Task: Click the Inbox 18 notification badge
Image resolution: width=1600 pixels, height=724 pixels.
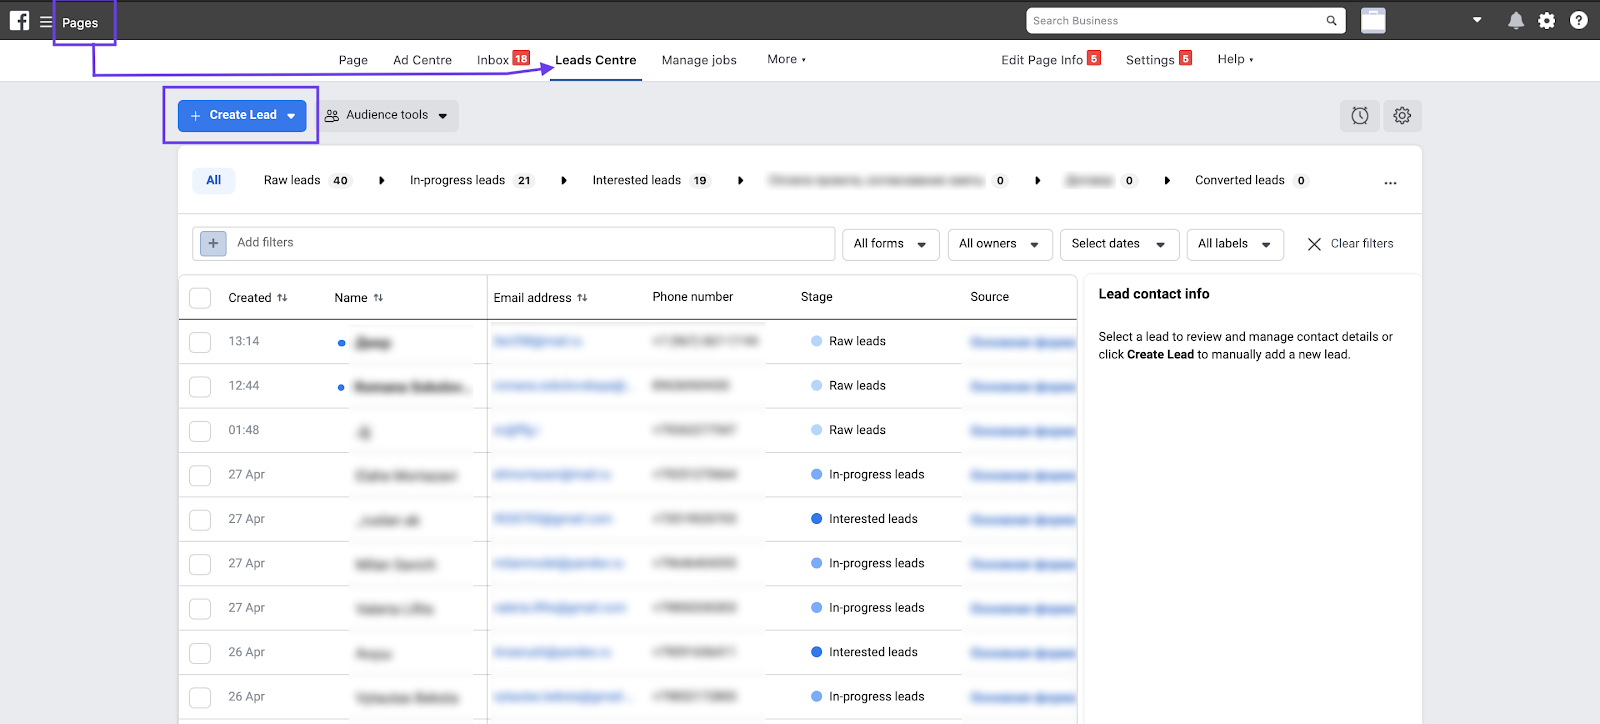Action: 521,58
